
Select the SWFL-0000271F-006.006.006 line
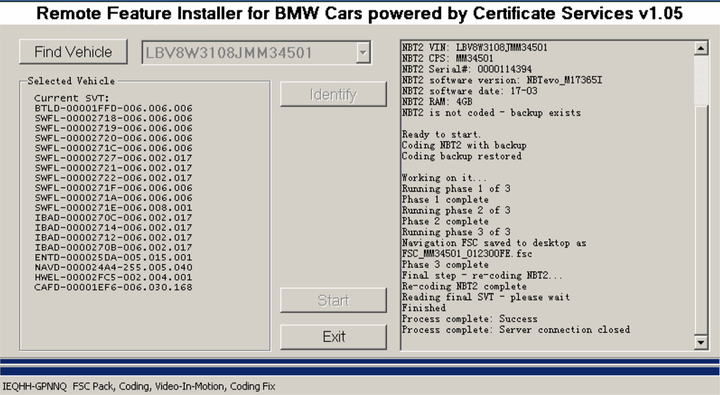tap(113, 188)
